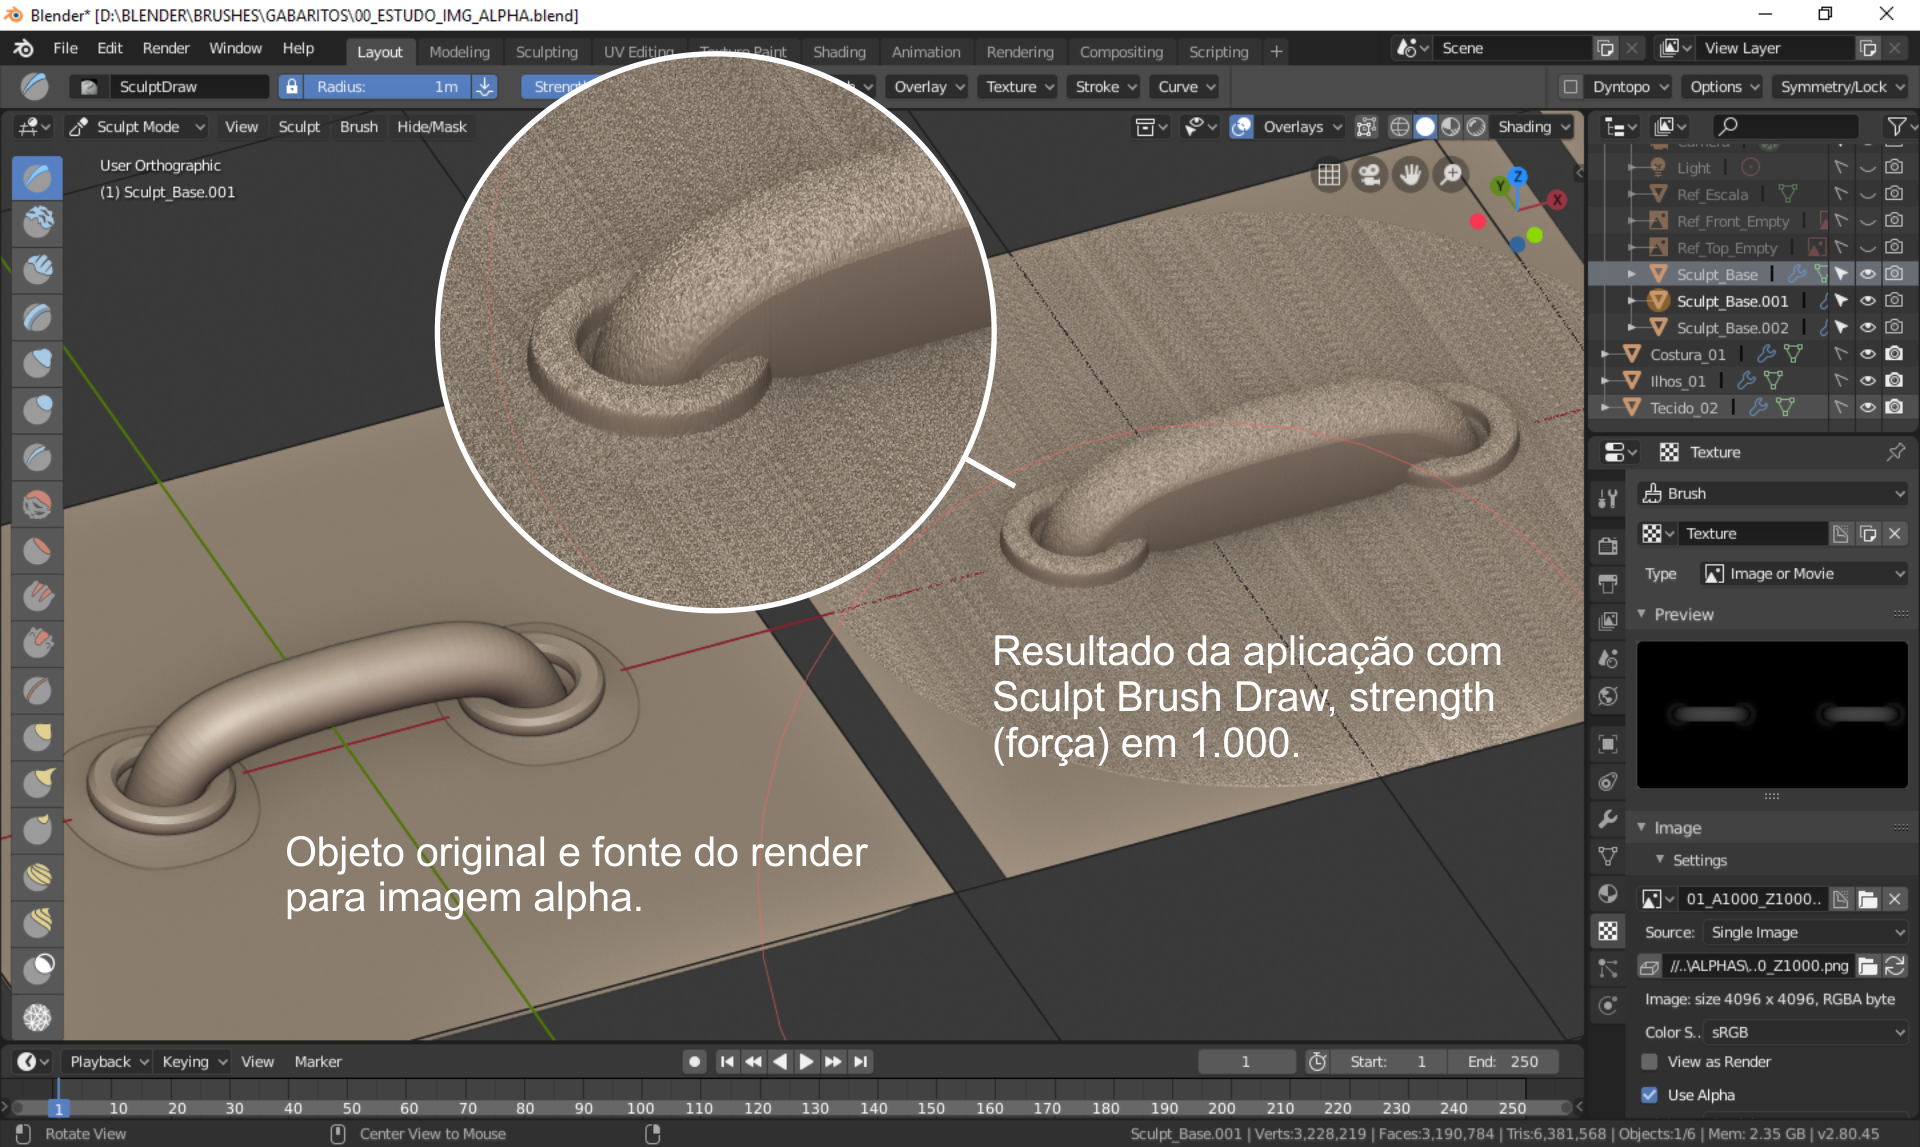
Task: Enable View as Render checkbox
Action: pyautogui.click(x=1650, y=1062)
